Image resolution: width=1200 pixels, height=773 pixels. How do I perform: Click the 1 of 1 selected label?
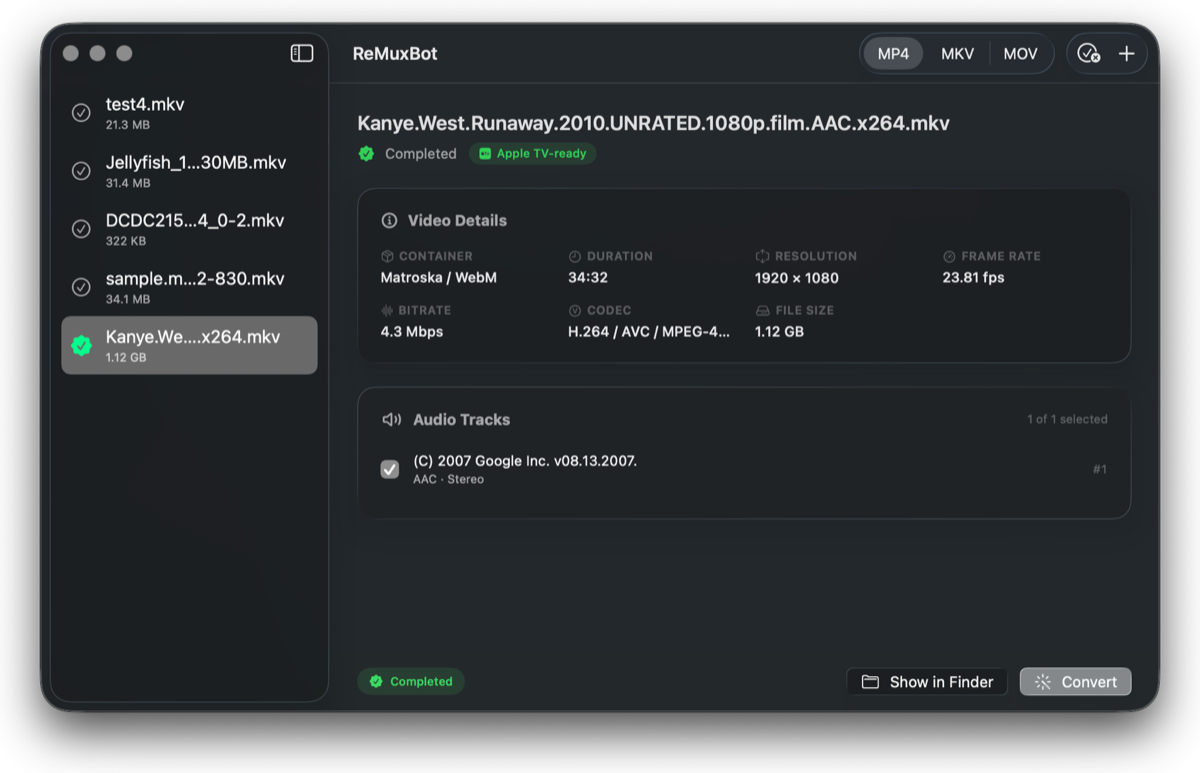pyautogui.click(x=1067, y=419)
